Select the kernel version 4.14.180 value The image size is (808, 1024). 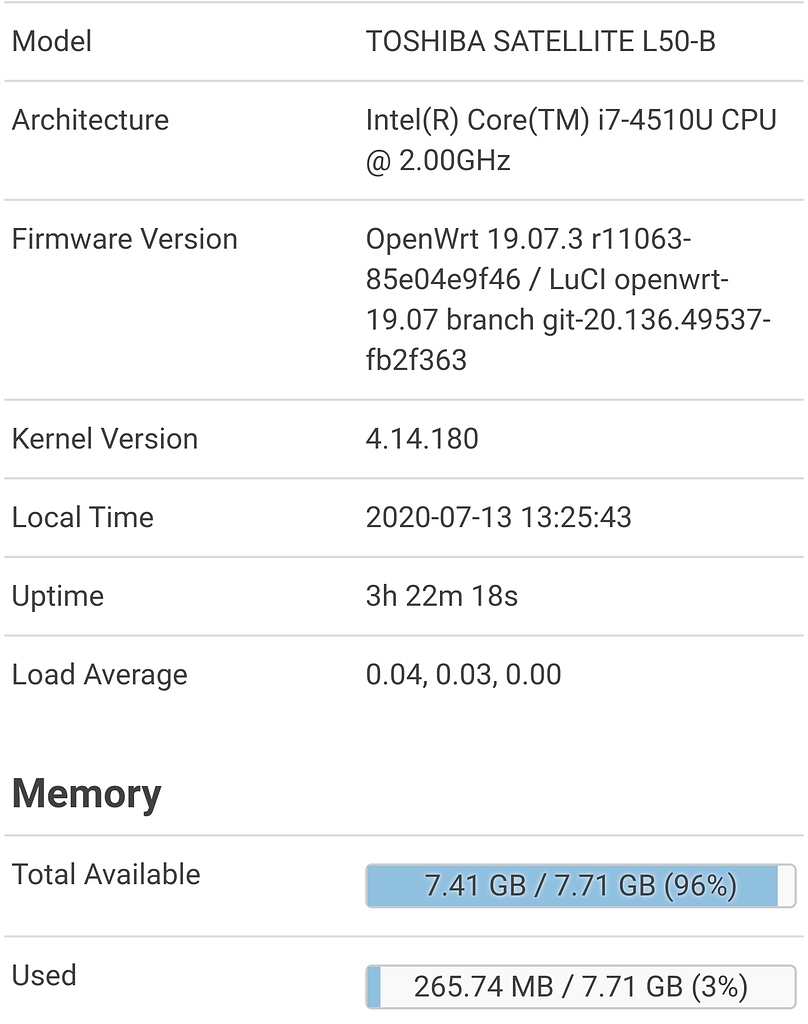[421, 438]
